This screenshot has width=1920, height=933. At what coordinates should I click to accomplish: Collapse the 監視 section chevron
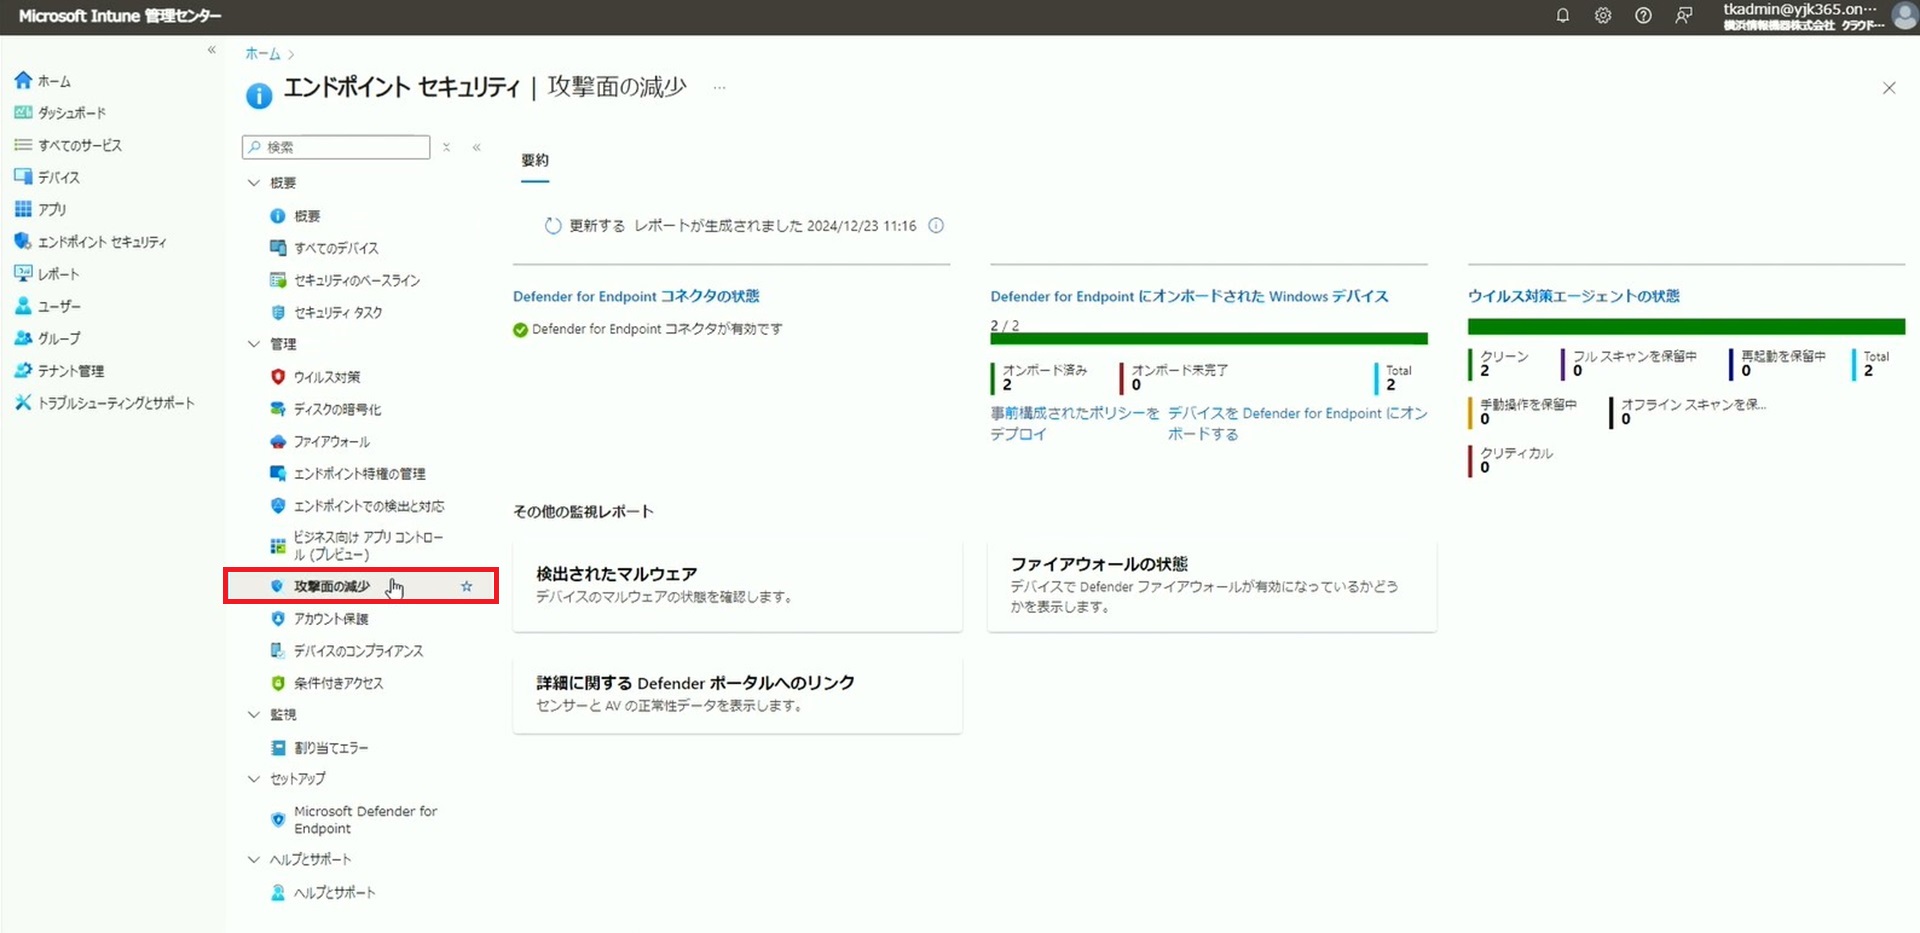coord(254,715)
